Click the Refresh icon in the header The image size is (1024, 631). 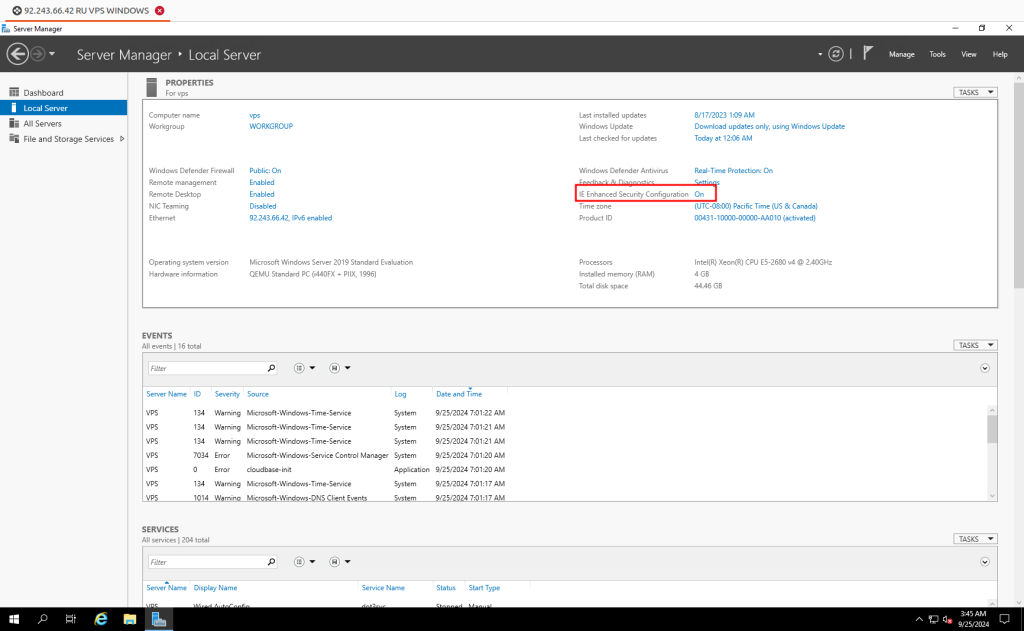tap(835, 54)
